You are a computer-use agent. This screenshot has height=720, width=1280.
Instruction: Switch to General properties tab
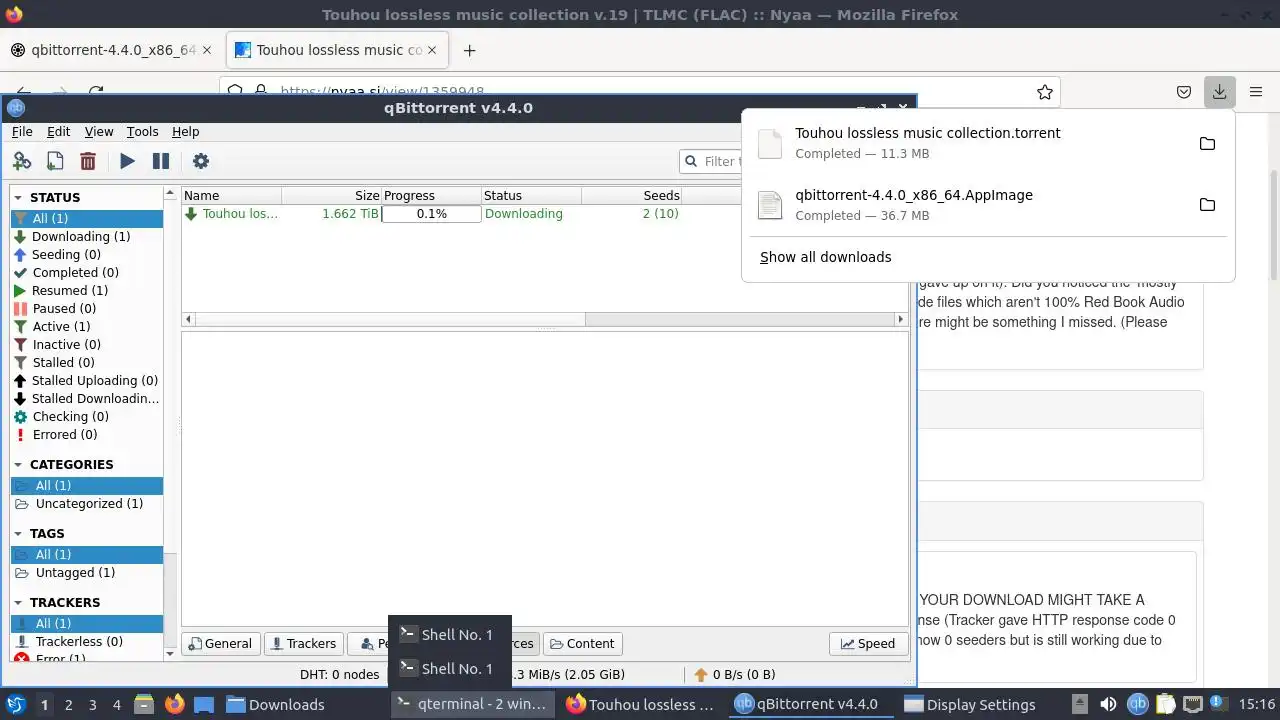221,643
